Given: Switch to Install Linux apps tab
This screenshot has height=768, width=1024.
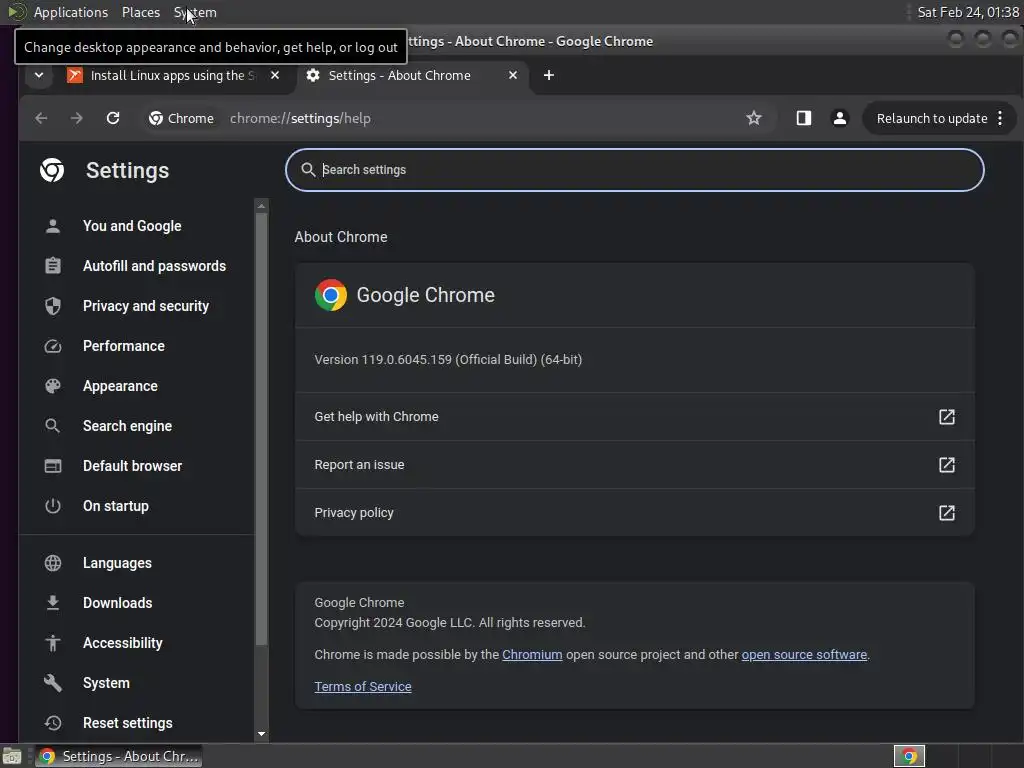Looking at the screenshot, I should 173,75.
